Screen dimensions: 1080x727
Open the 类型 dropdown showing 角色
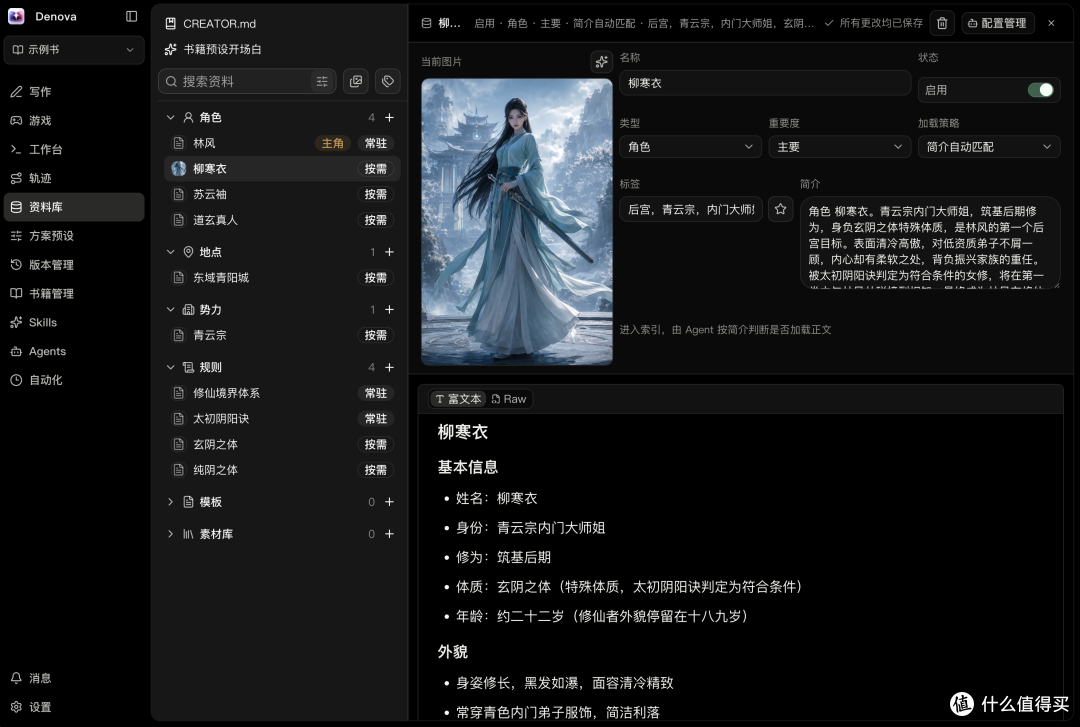click(x=690, y=147)
